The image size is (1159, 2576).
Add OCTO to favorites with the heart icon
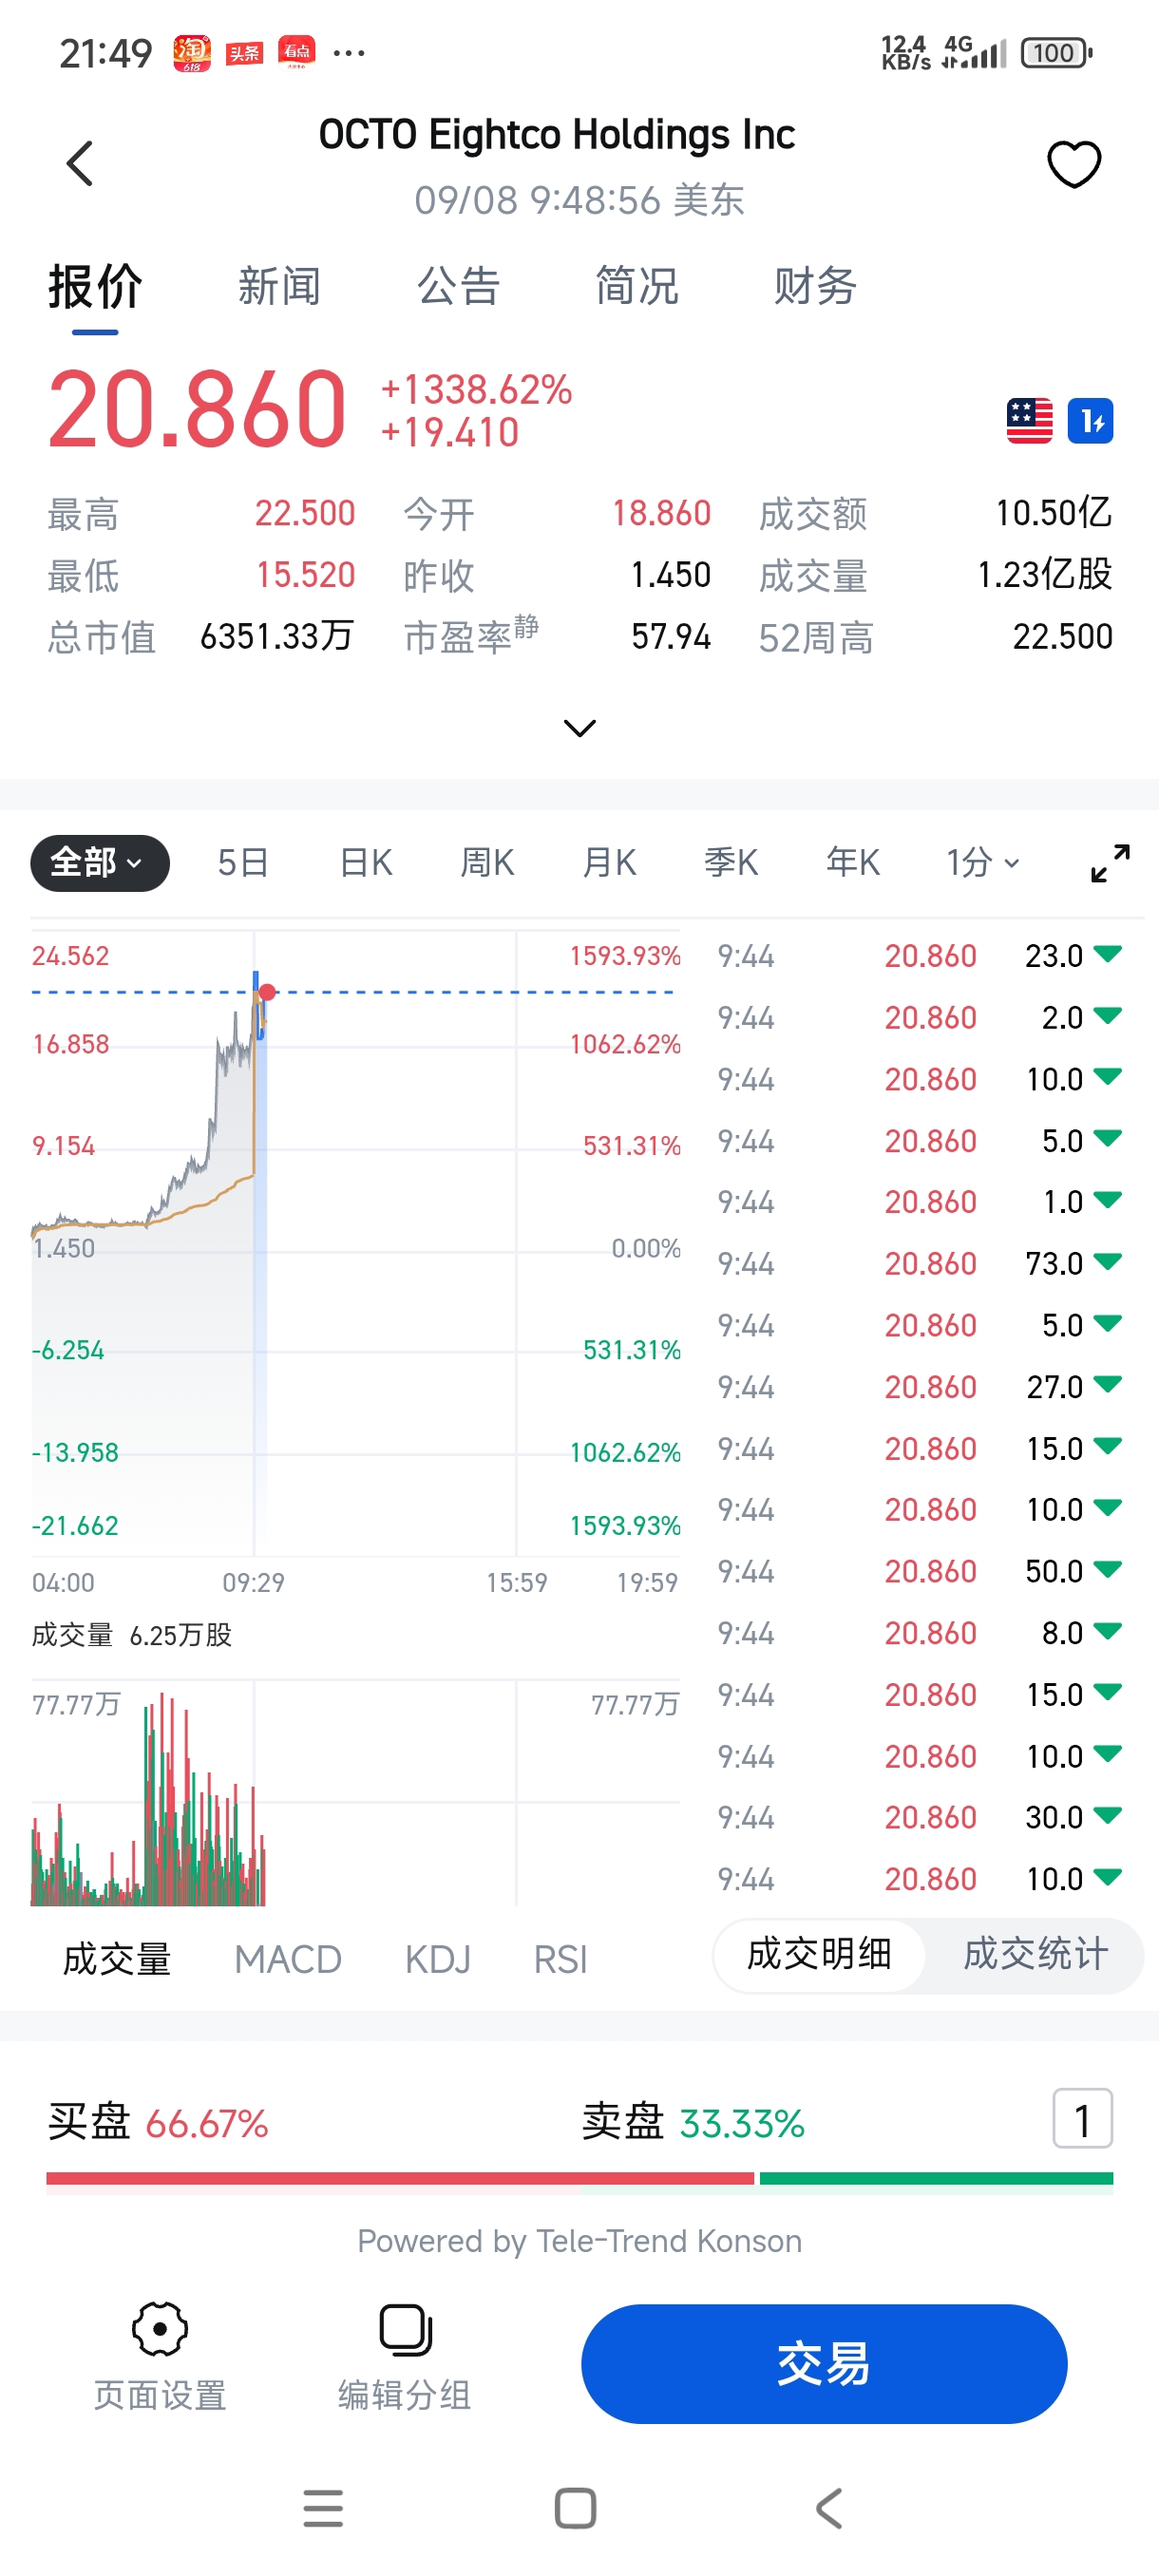coord(1074,164)
